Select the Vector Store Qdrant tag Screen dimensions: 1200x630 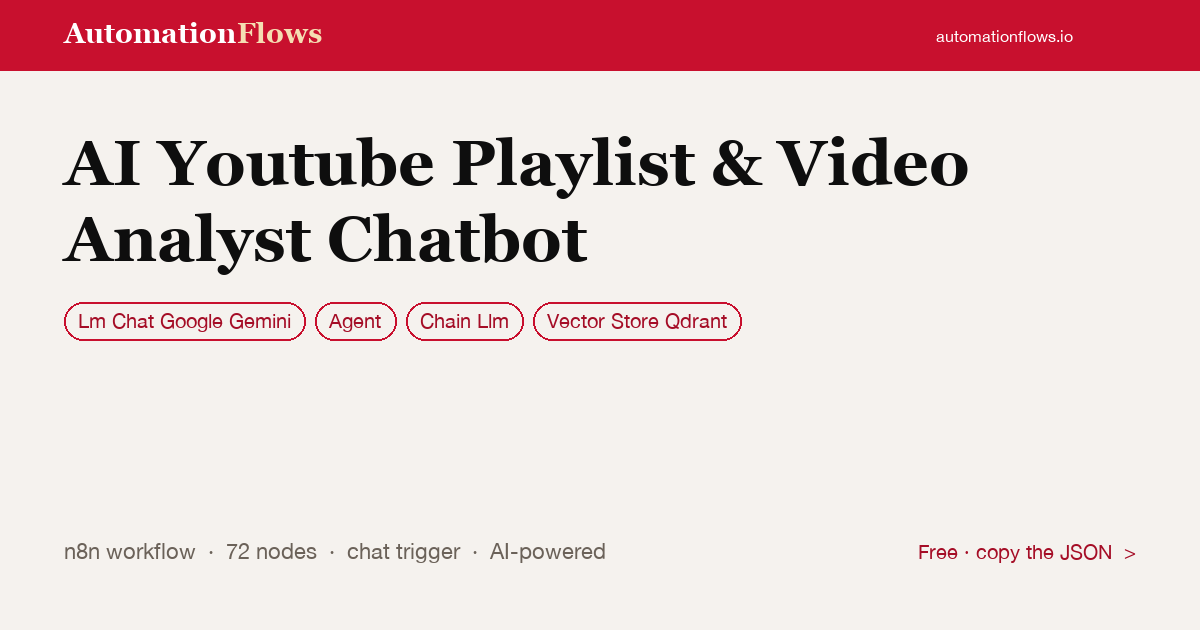point(637,322)
